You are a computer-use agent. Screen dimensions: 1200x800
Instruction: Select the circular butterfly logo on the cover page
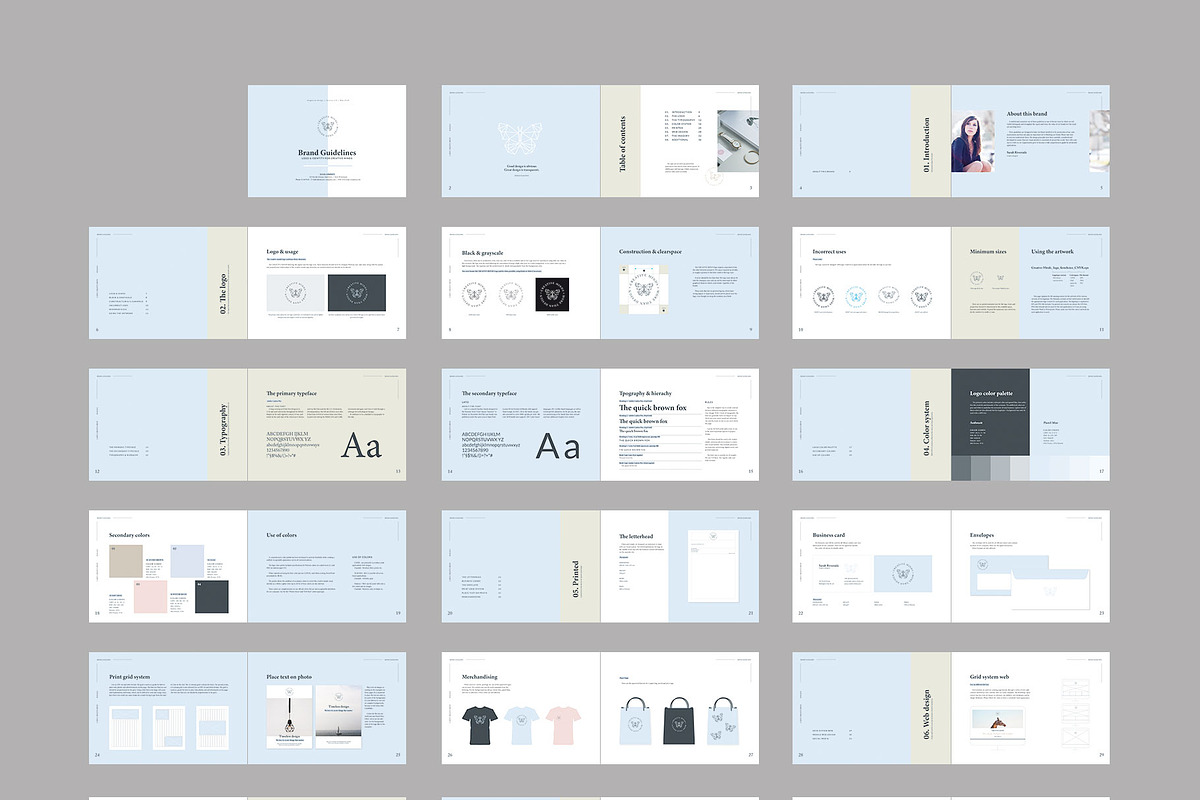pyautogui.click(x=327, y=127)
